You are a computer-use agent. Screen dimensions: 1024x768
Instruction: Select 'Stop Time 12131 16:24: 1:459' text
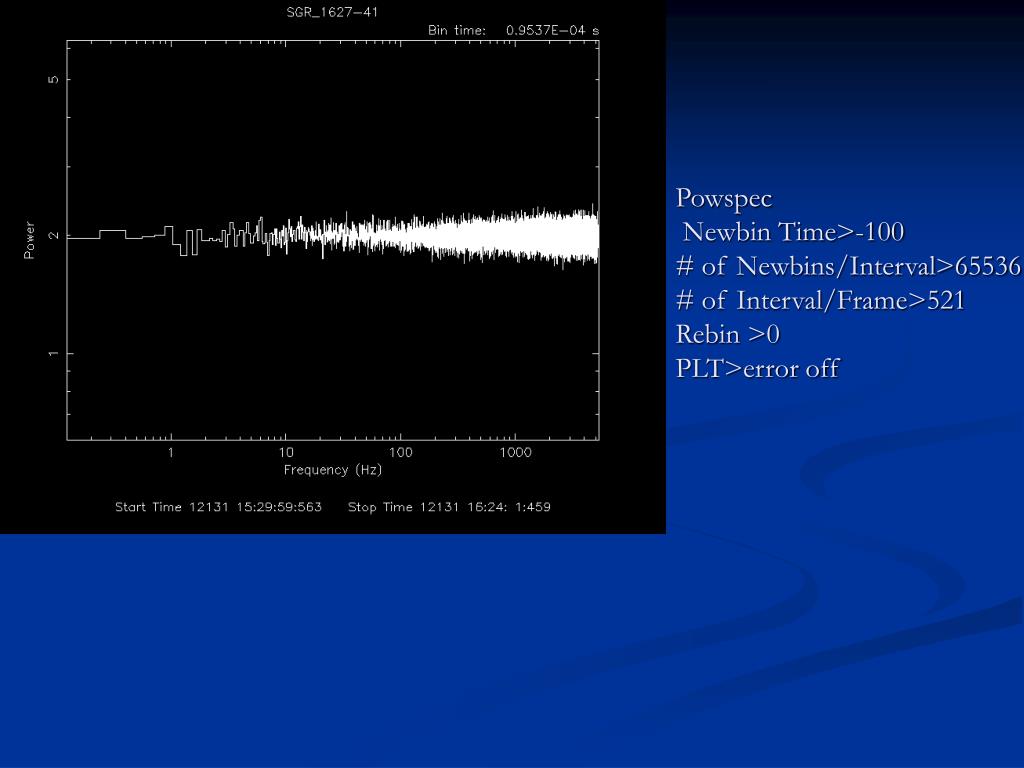[x=449, y=507]
